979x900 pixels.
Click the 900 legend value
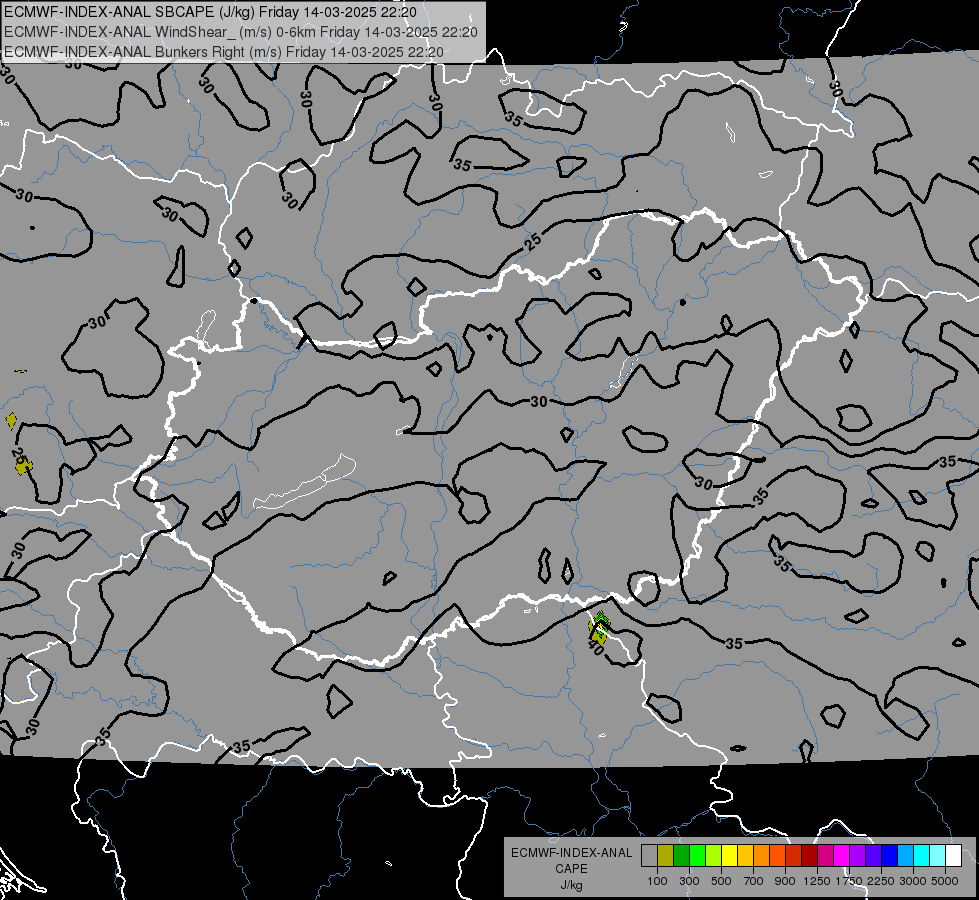click(x=785, y=881)
